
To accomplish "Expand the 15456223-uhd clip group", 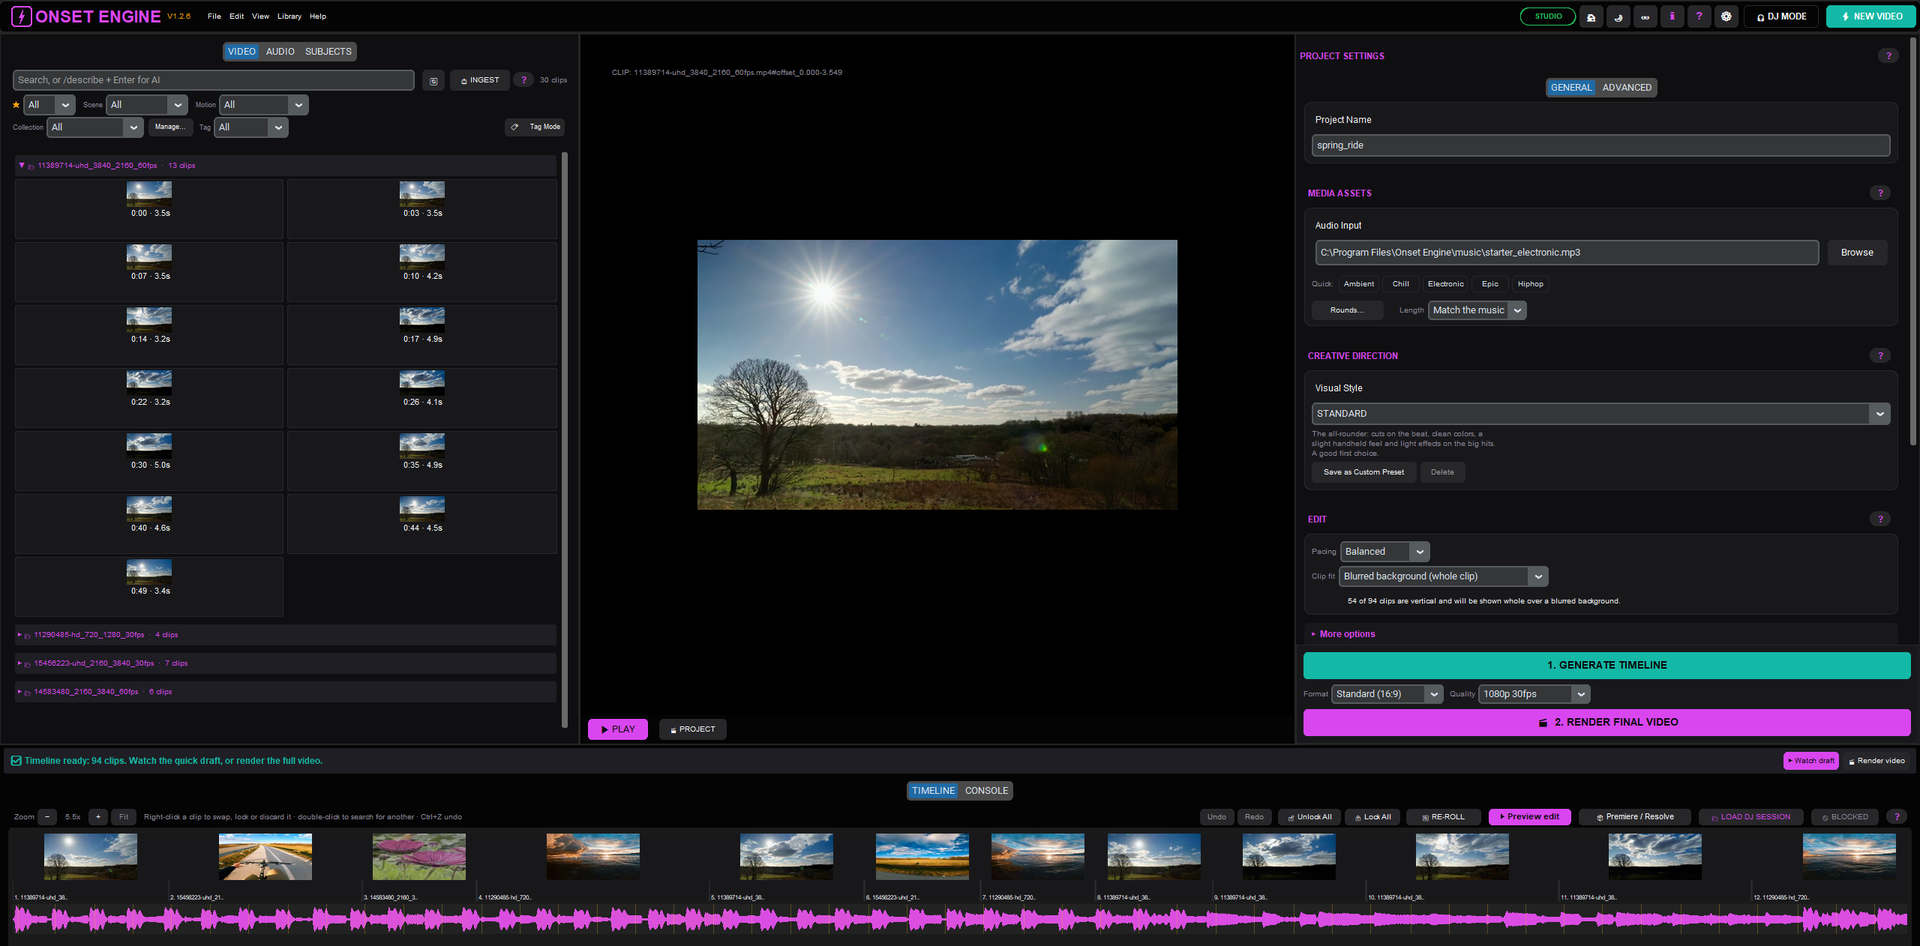I will click(x=286, y=663).
